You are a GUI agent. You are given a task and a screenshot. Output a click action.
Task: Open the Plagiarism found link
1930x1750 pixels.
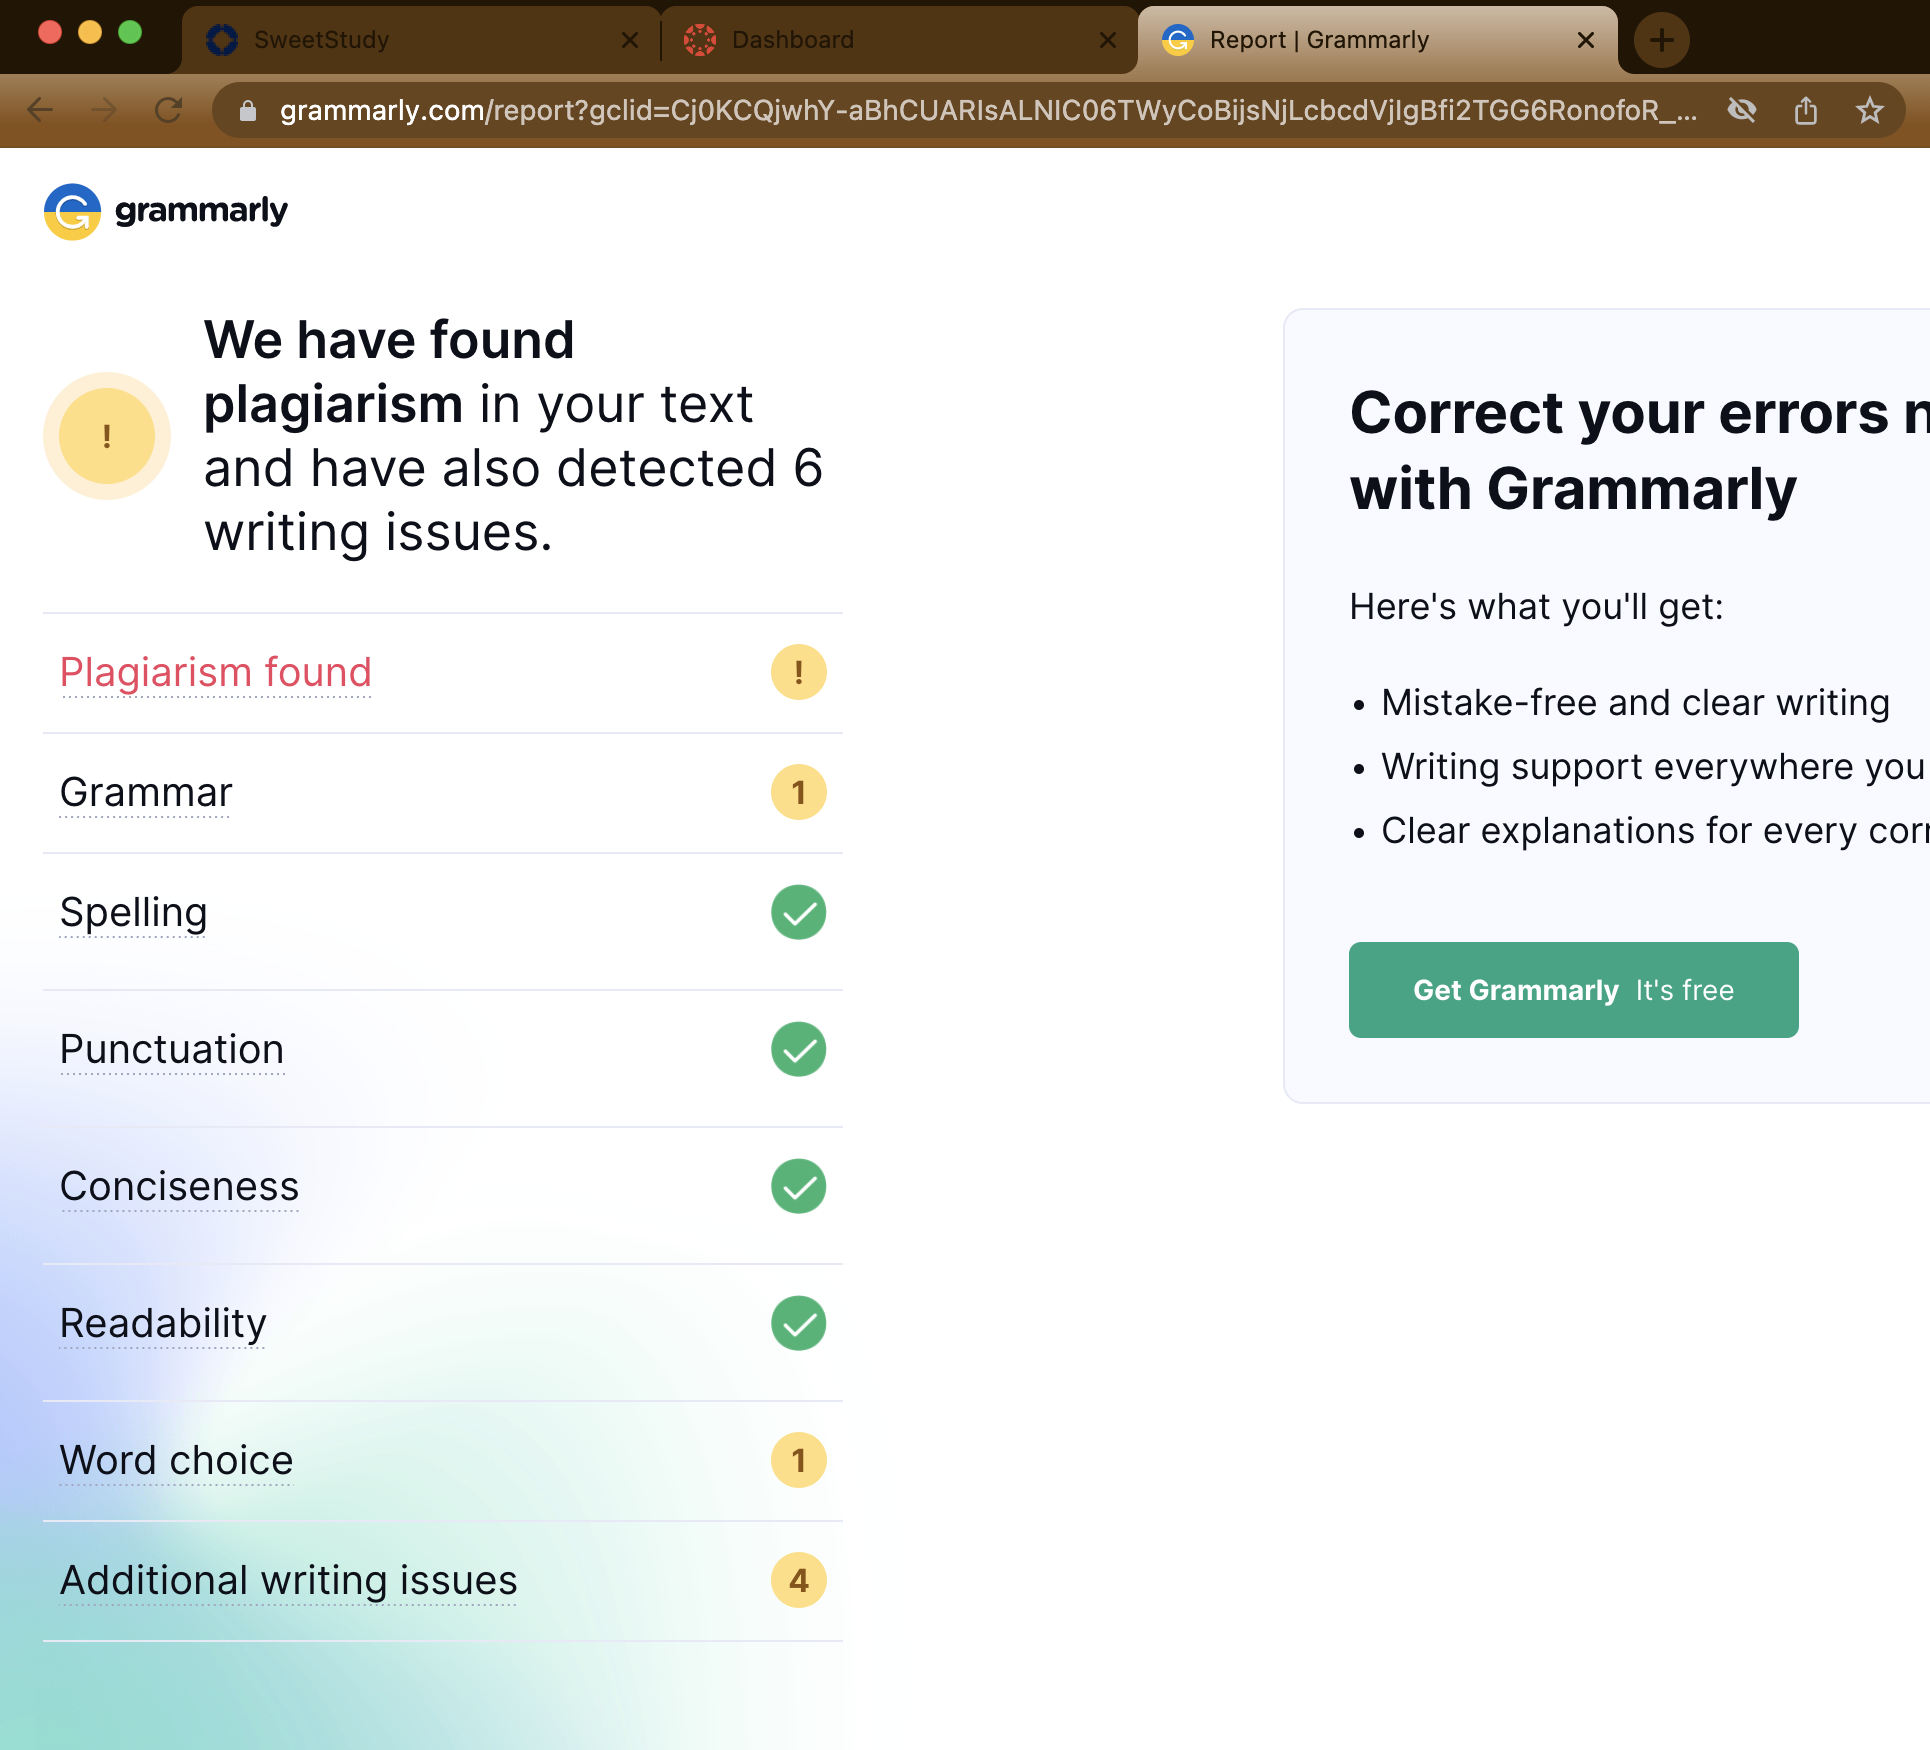(216, 672)
